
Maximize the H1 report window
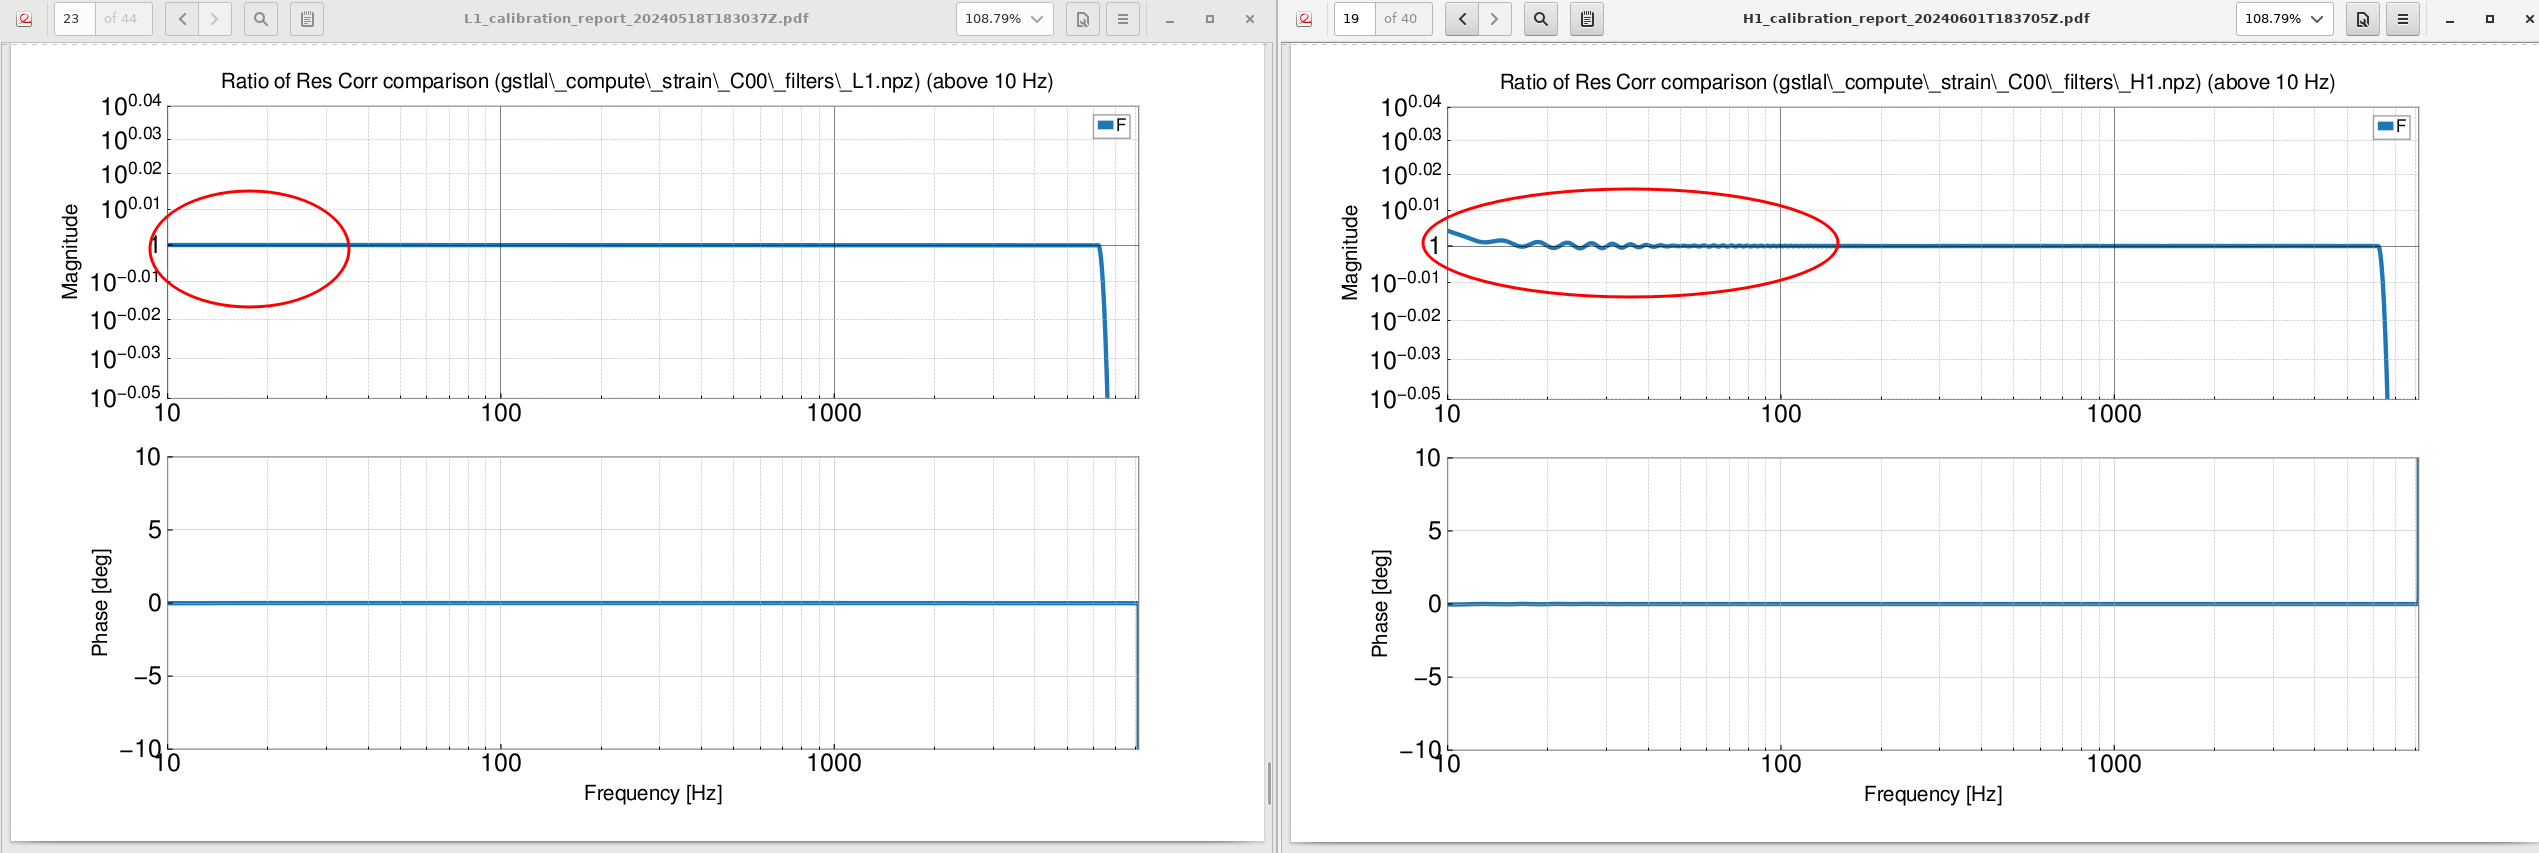pyautogui.click(x=2490, y=19)
